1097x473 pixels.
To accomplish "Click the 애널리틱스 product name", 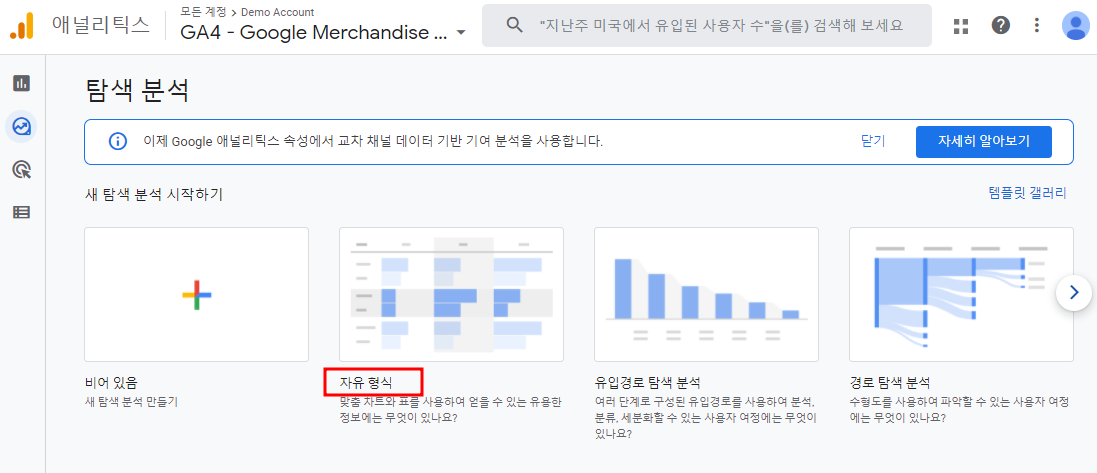I will (101, 25).
